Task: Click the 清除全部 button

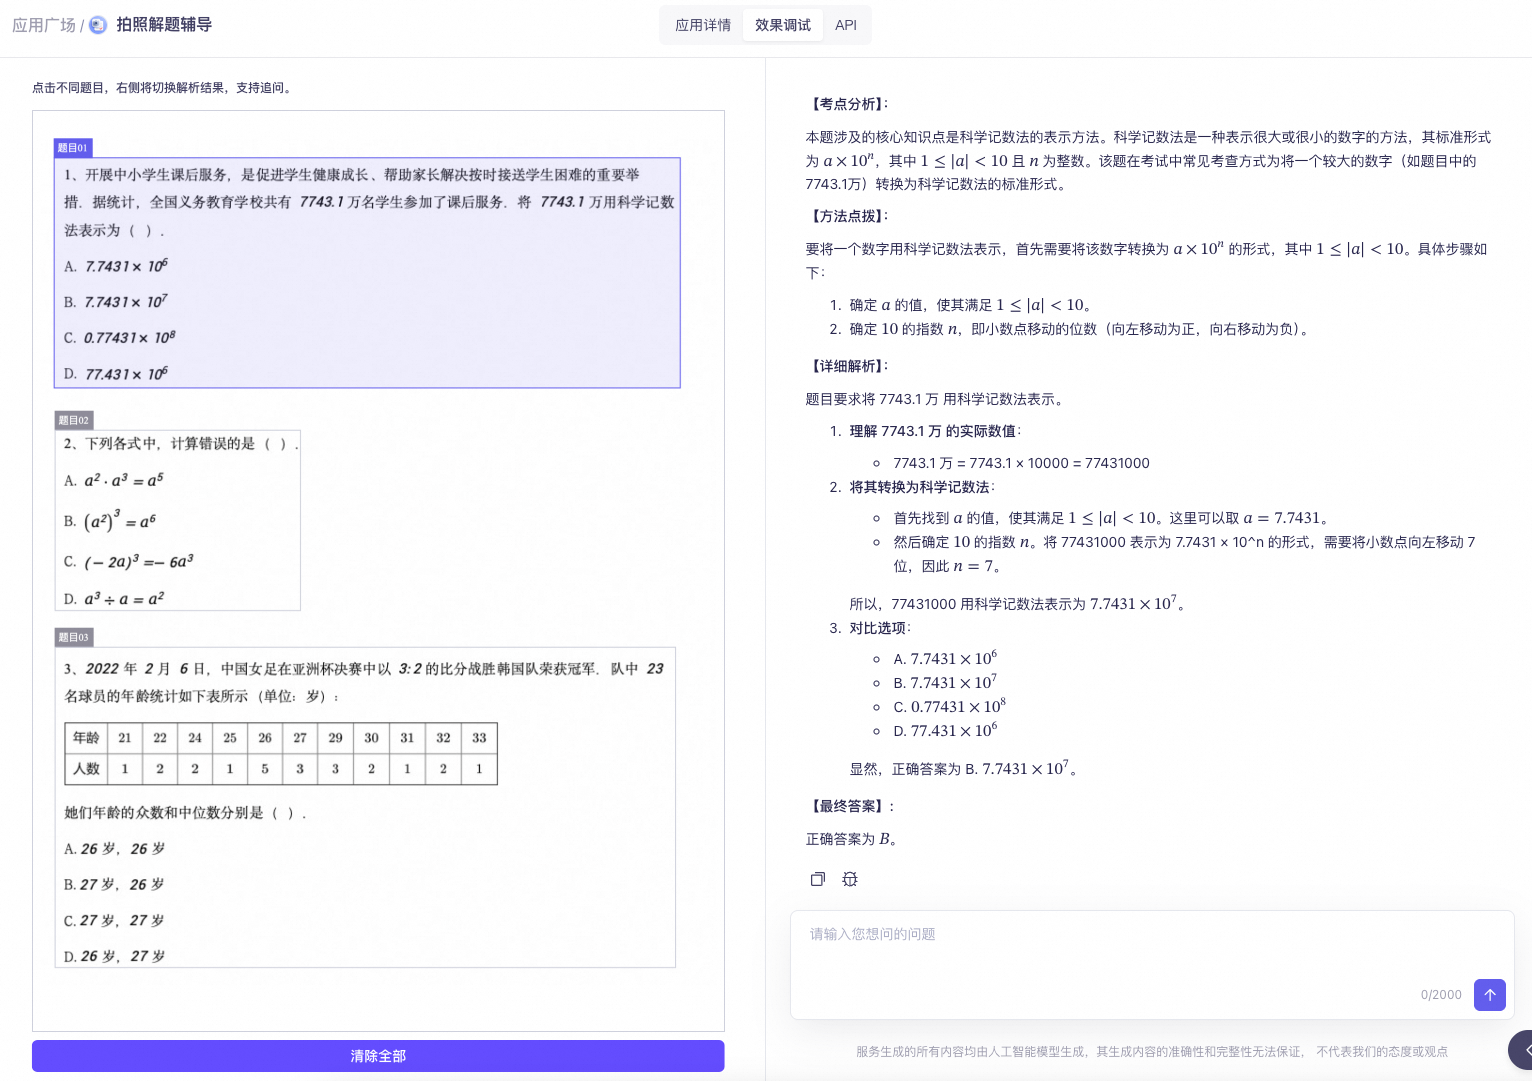Action: coord(378,1056)
